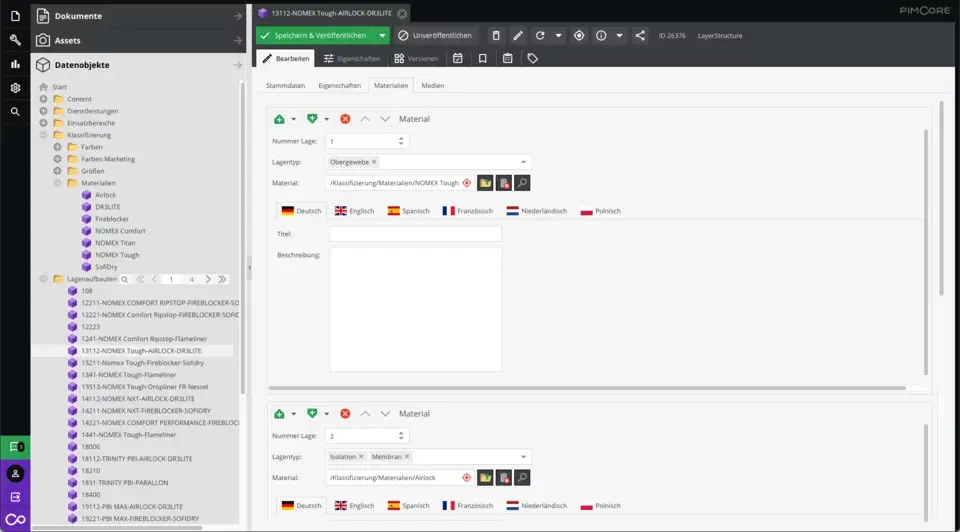Click the horizontal scrollbar below first Material block
The width and height of the screenshot is (960, 532).
pyautogui.click(x=587, y=388)
